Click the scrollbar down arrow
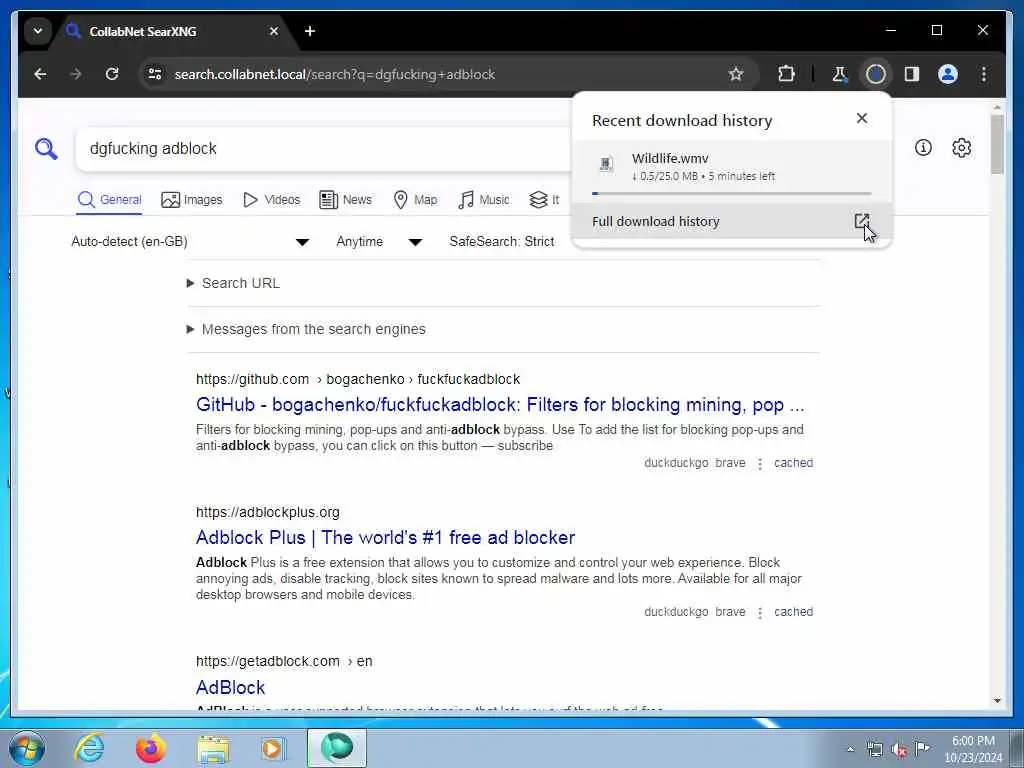1024x768 pixels. click(997, 701)
